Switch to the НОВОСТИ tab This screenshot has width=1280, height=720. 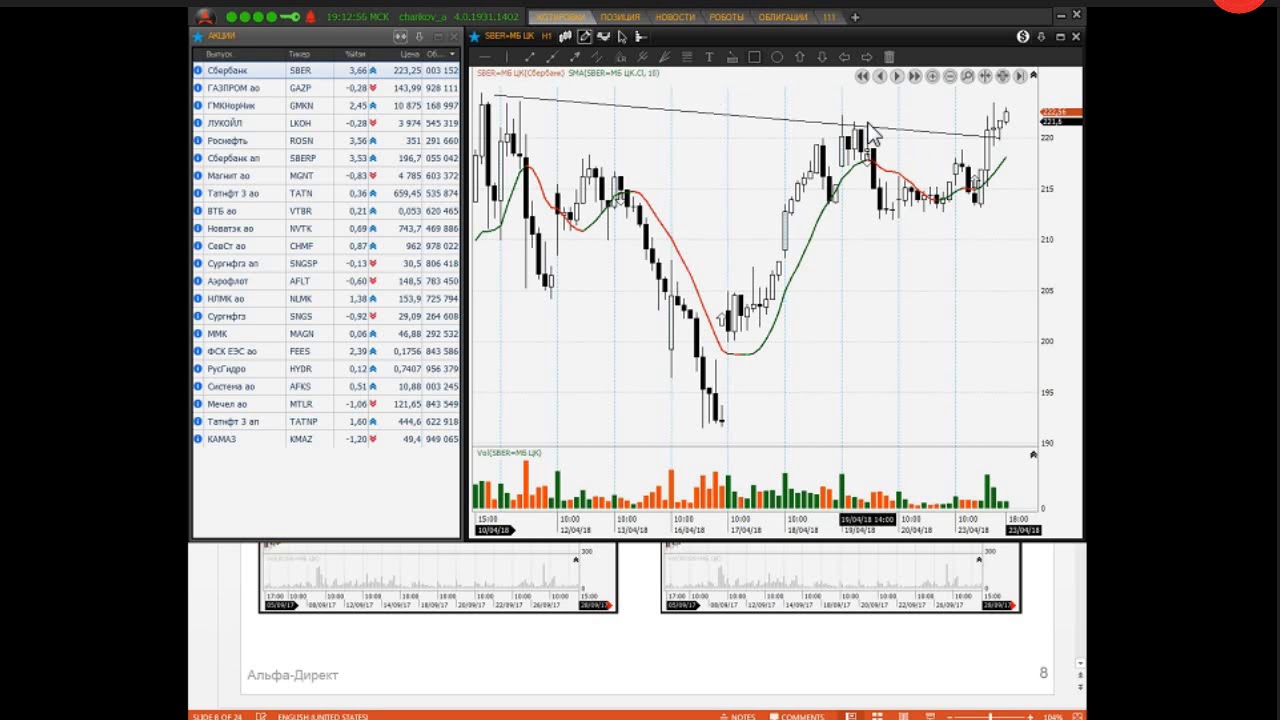click(675, 17)
